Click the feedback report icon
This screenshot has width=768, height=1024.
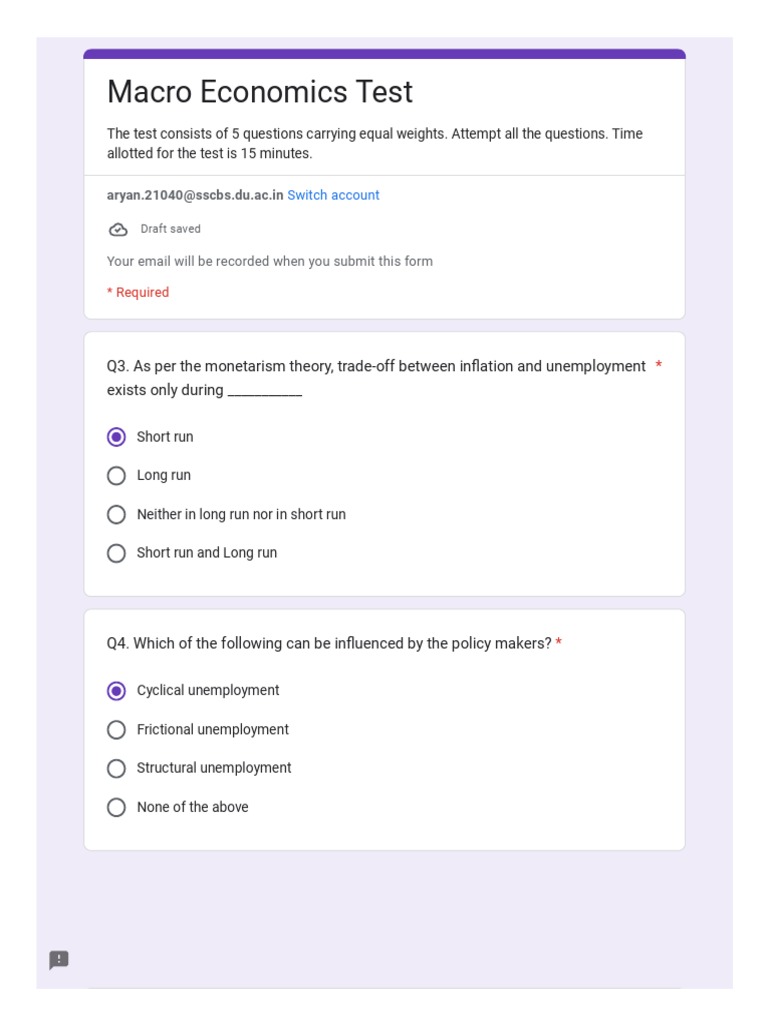tap(59, 960)
